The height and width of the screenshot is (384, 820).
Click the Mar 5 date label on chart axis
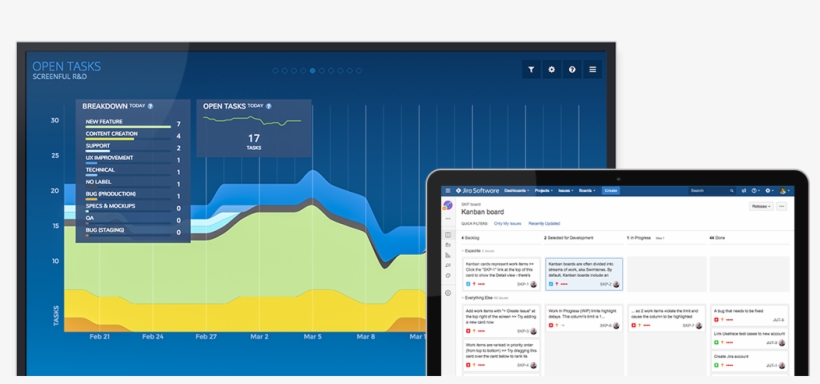tap(313, 337)
